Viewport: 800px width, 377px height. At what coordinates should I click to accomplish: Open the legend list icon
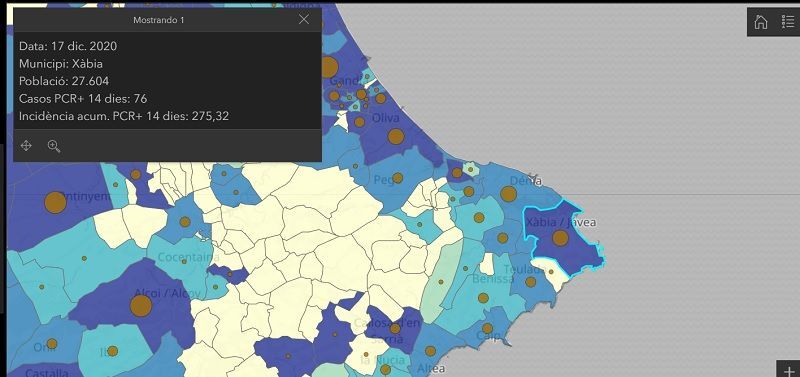coord(788,22)
